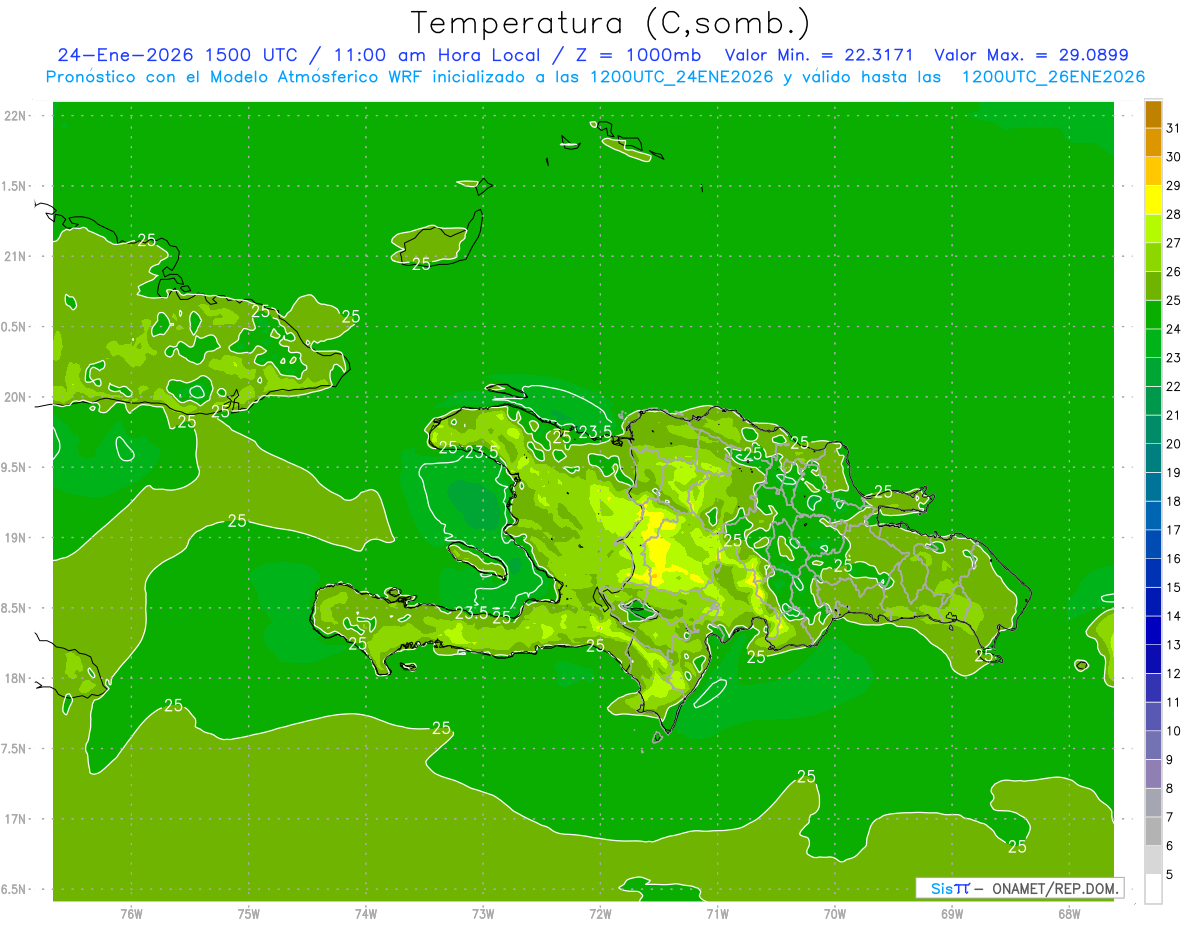Click the "20N" latitude axis label
Screen dimensions: 1200x927
point(15,397)
